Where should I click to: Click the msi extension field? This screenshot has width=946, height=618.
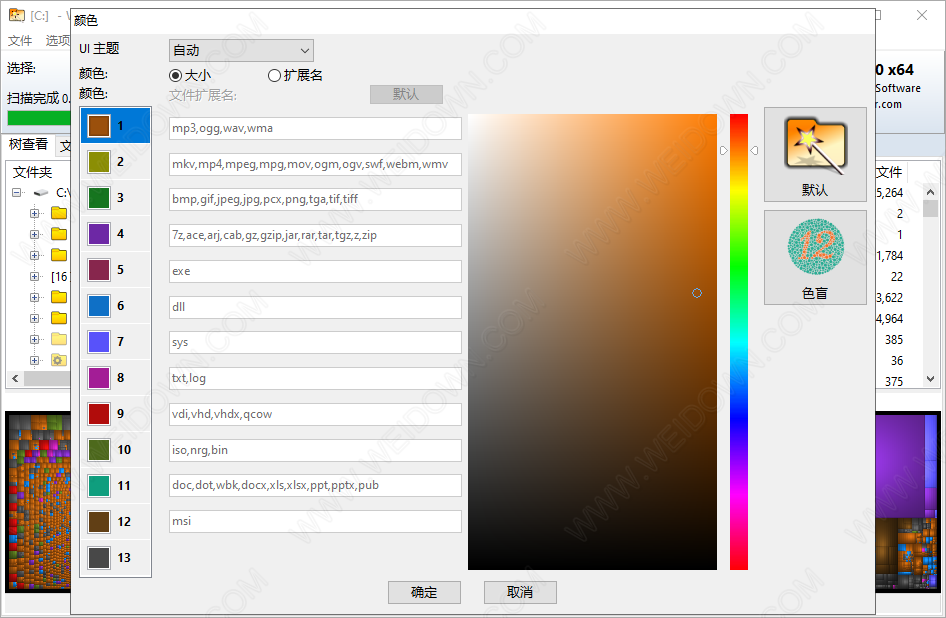[315, 521]
